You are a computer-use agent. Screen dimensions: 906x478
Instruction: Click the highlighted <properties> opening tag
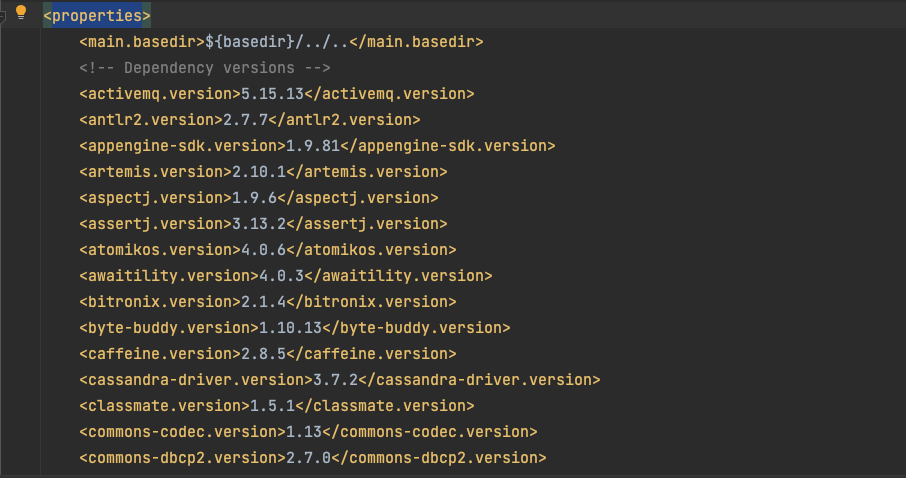tap(97, 16)
